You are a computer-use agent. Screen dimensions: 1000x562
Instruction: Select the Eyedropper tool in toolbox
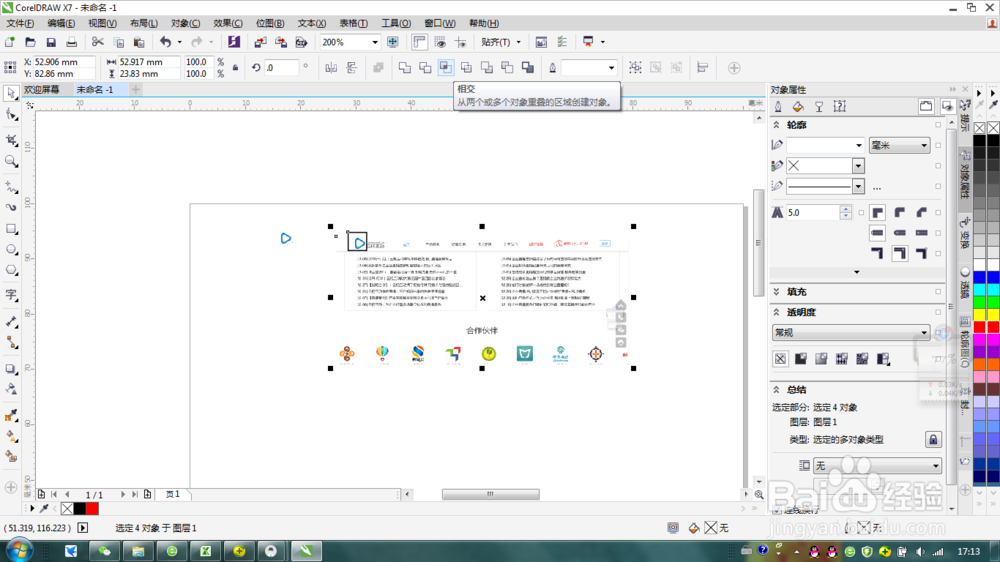(x=11, y=416)
